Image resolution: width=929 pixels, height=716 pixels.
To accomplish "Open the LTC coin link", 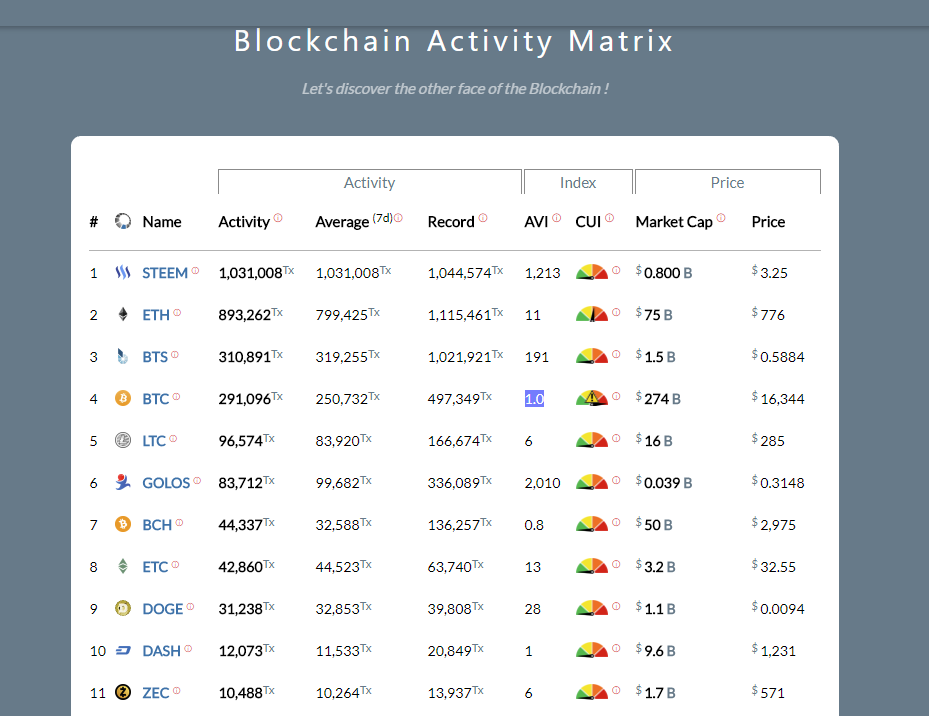I will point(154,442).
